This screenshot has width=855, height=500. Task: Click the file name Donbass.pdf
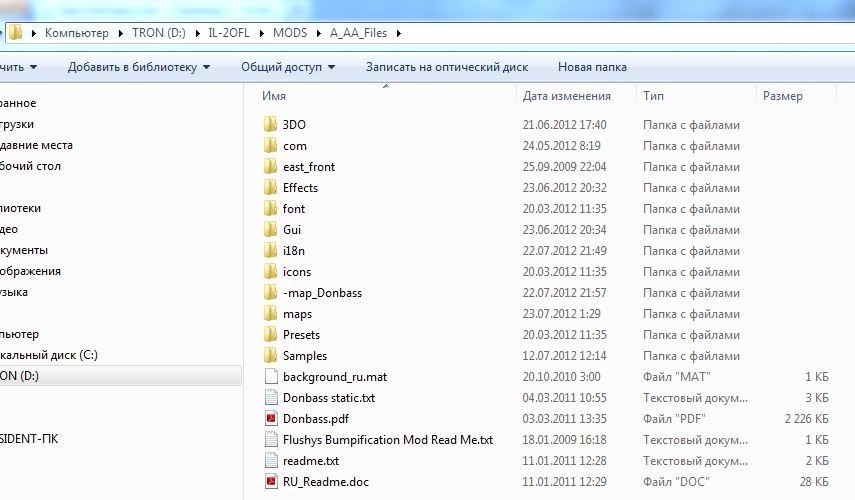point(316,419)
